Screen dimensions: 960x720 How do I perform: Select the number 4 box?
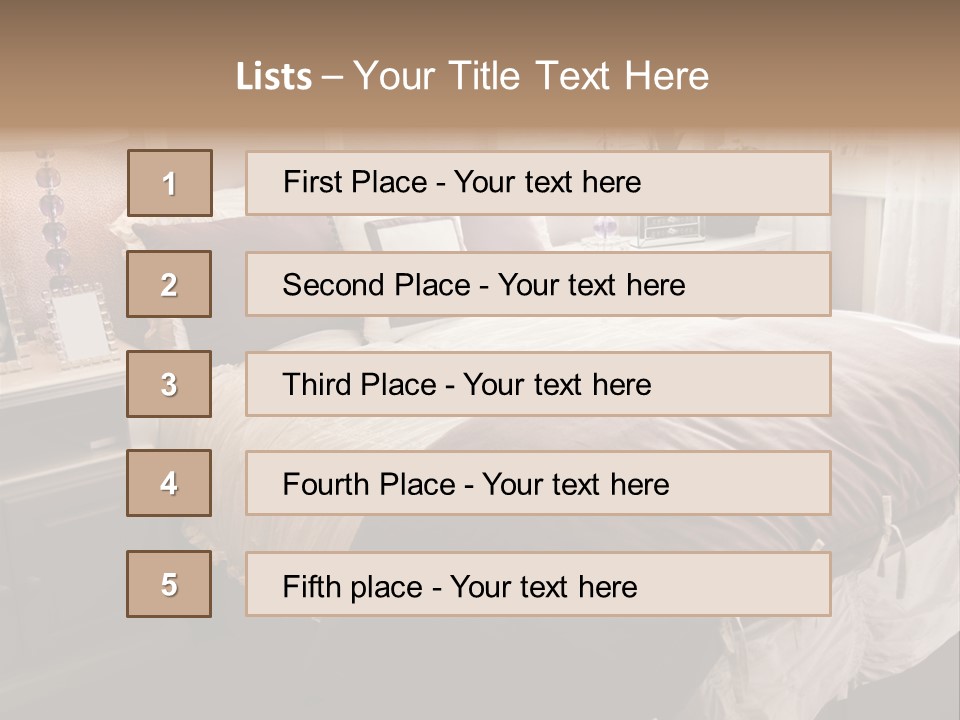click(x=169, y=483)
